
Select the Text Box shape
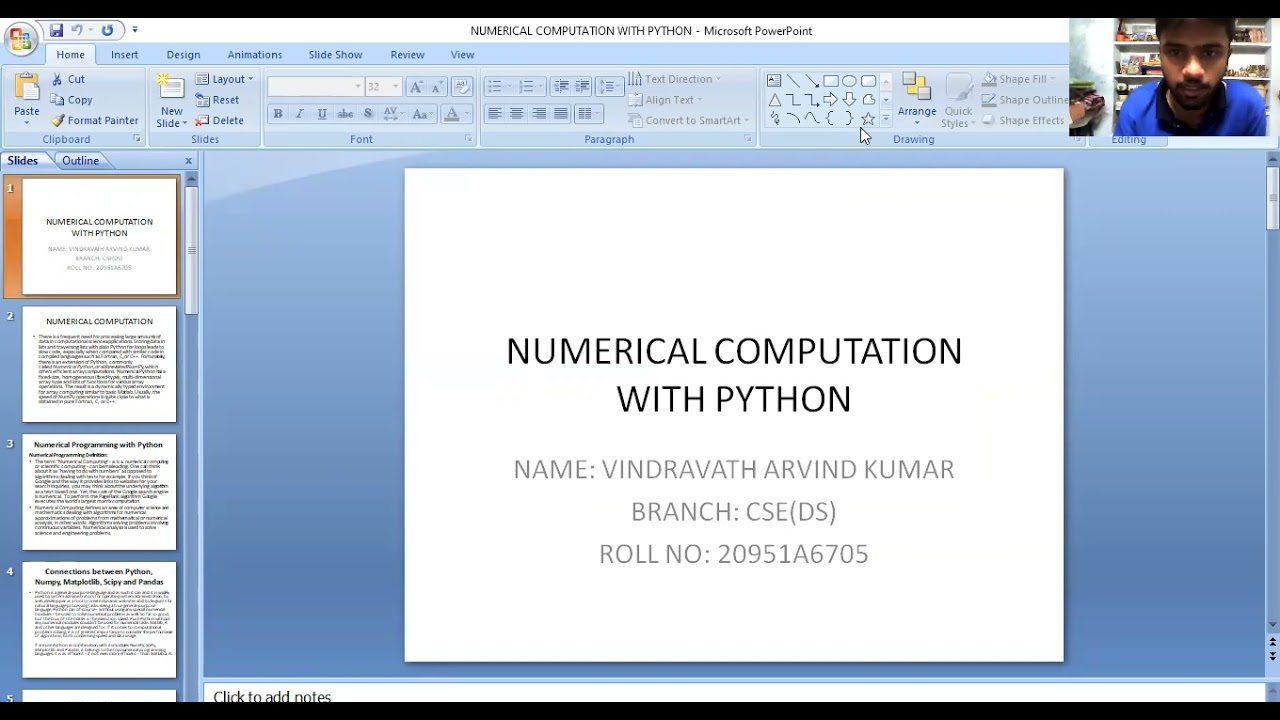tap(774, 81)
